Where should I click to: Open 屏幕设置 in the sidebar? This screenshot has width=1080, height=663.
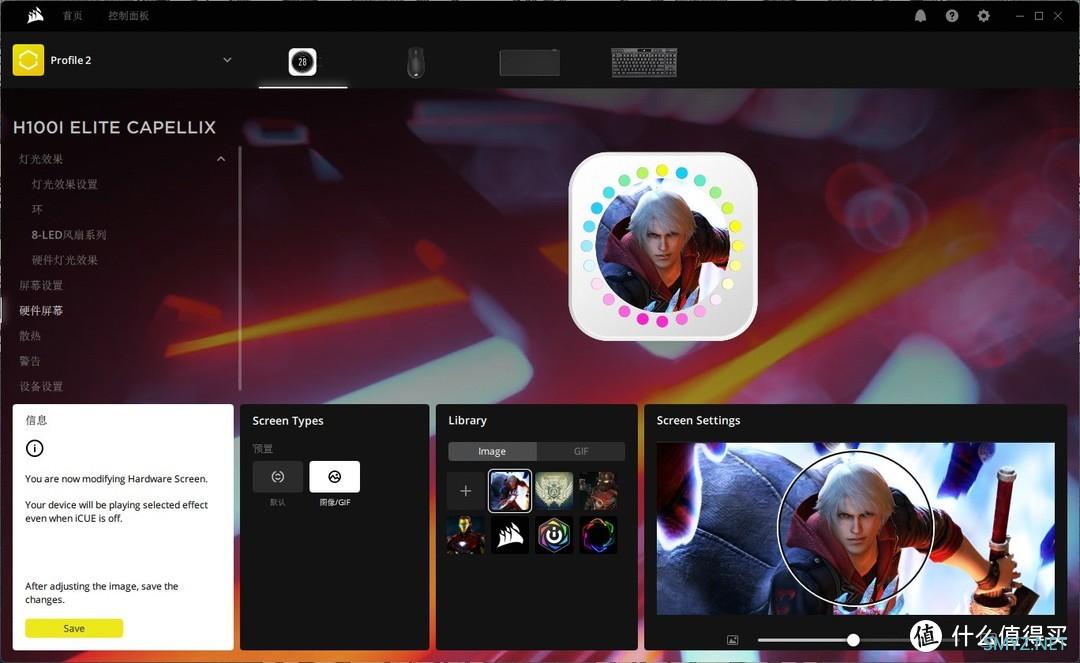tap(41, 285)
